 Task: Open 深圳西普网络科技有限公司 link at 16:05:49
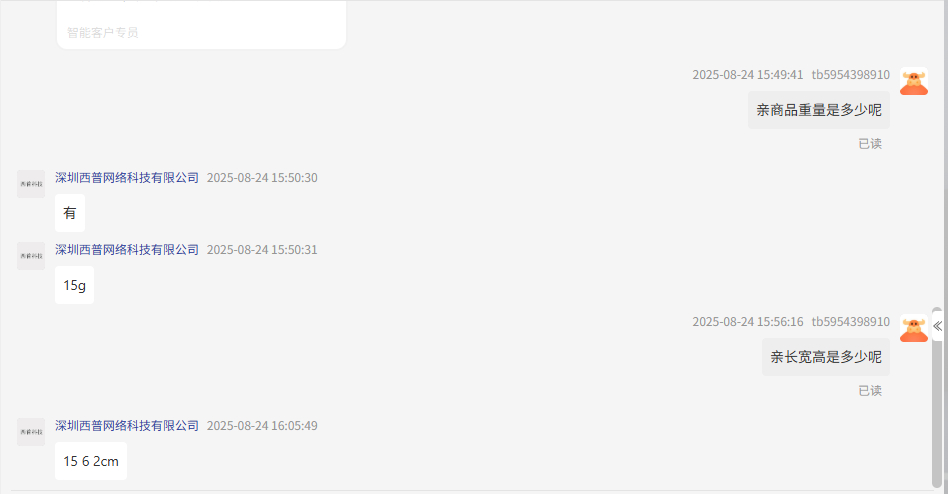(x=127, y=426)
